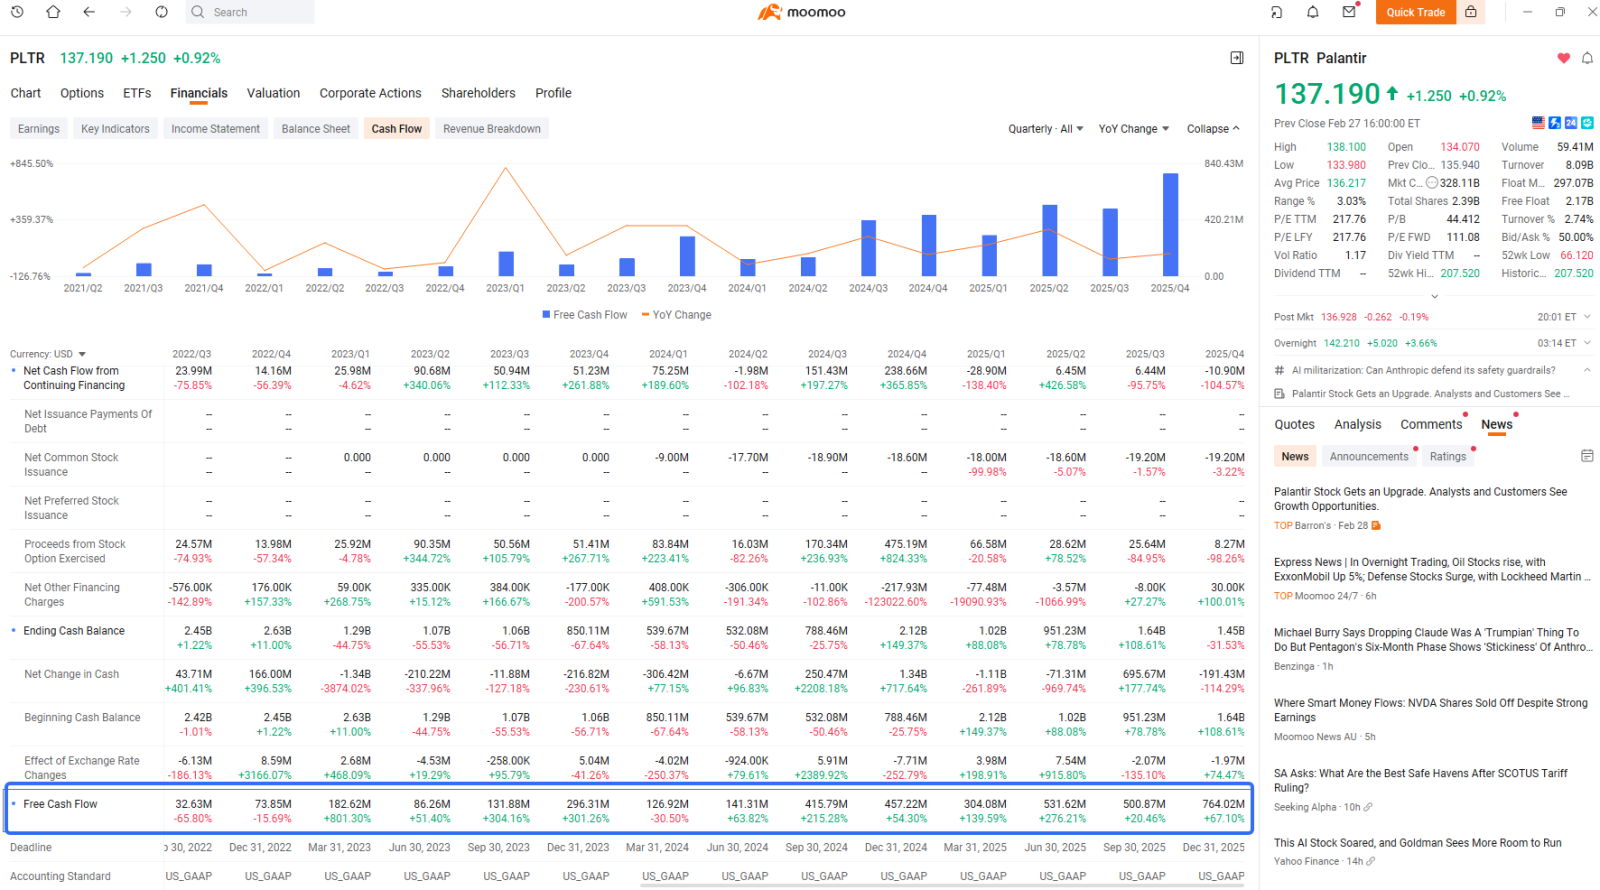Select the Income Statement sub-tab
Screen dimensions: 1600x890
(215, 129)
